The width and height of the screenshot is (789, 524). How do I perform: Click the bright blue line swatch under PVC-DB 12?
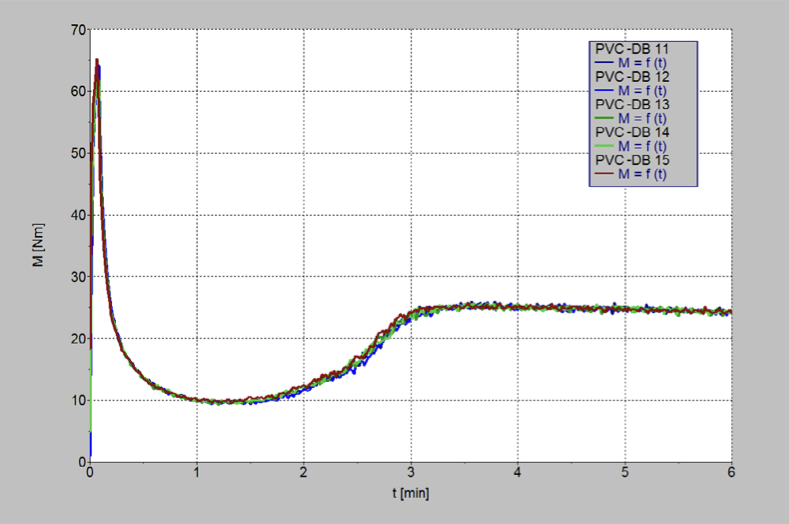605,90
